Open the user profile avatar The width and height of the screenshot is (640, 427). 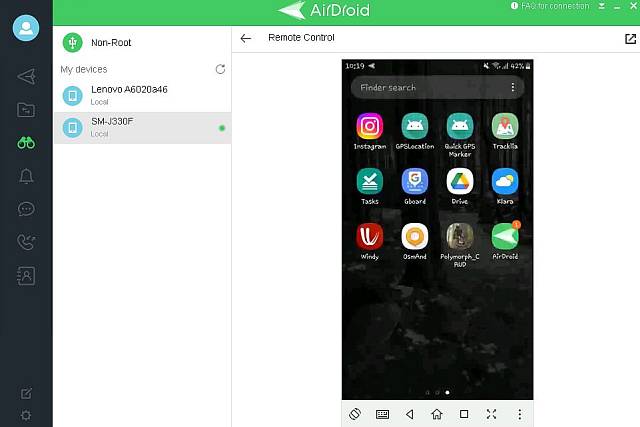coord(26,28)
